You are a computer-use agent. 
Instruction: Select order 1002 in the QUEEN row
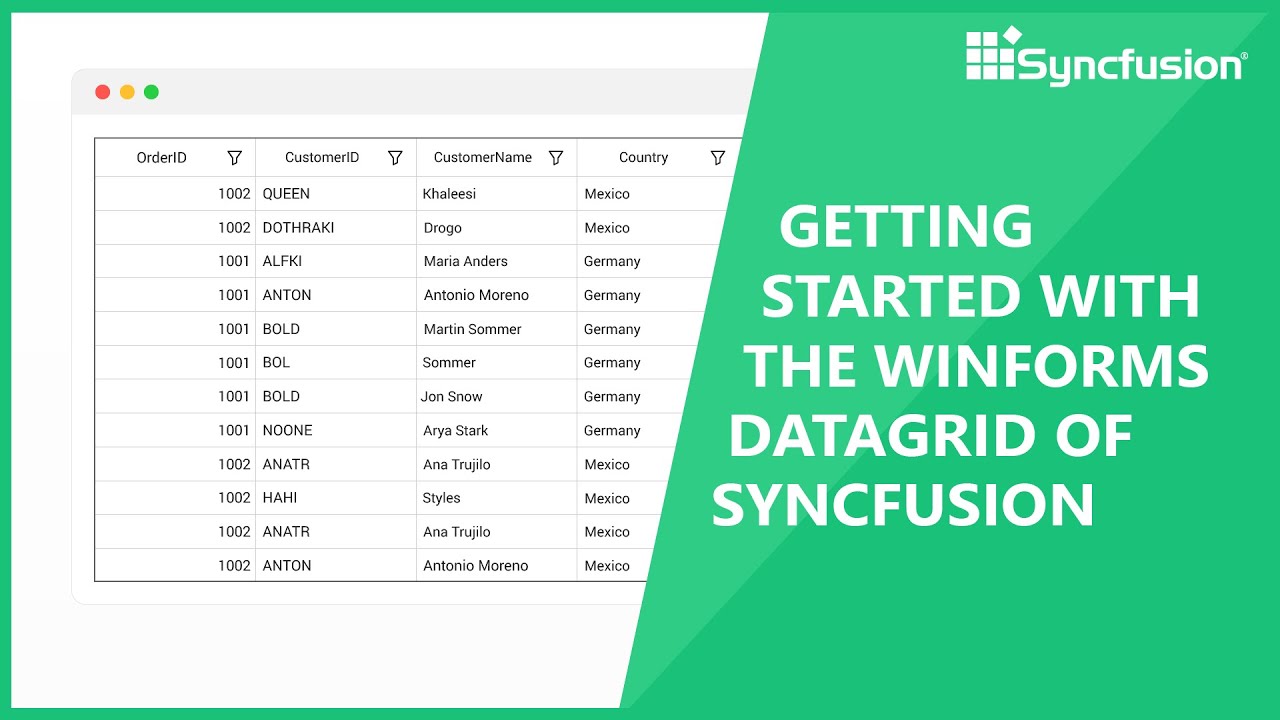(175, 194)
